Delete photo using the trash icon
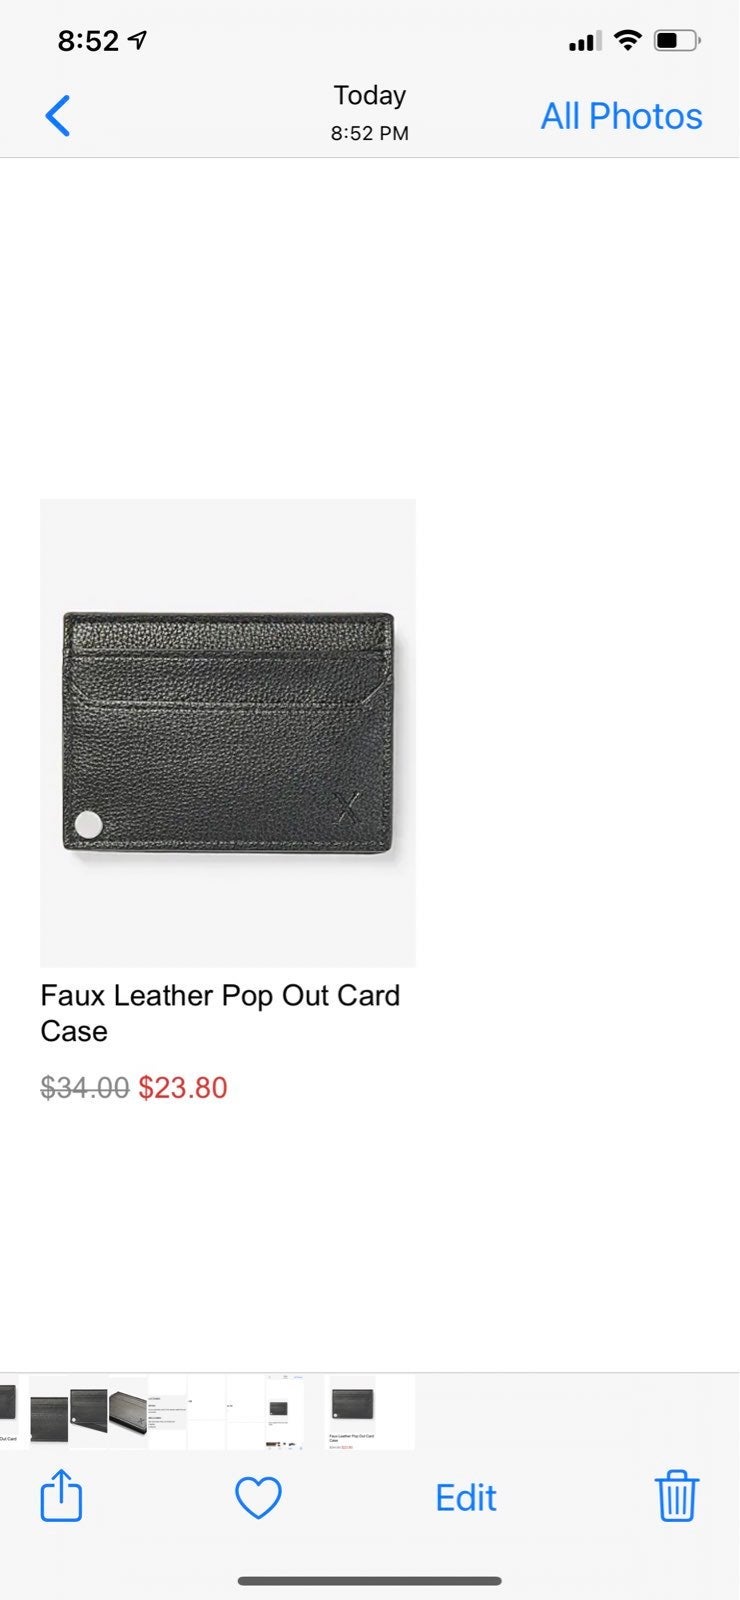 (677, 1496)
